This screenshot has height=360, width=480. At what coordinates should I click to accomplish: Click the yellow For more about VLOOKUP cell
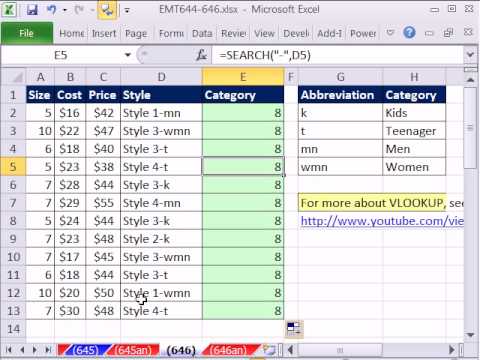click(x=372, y=203)
